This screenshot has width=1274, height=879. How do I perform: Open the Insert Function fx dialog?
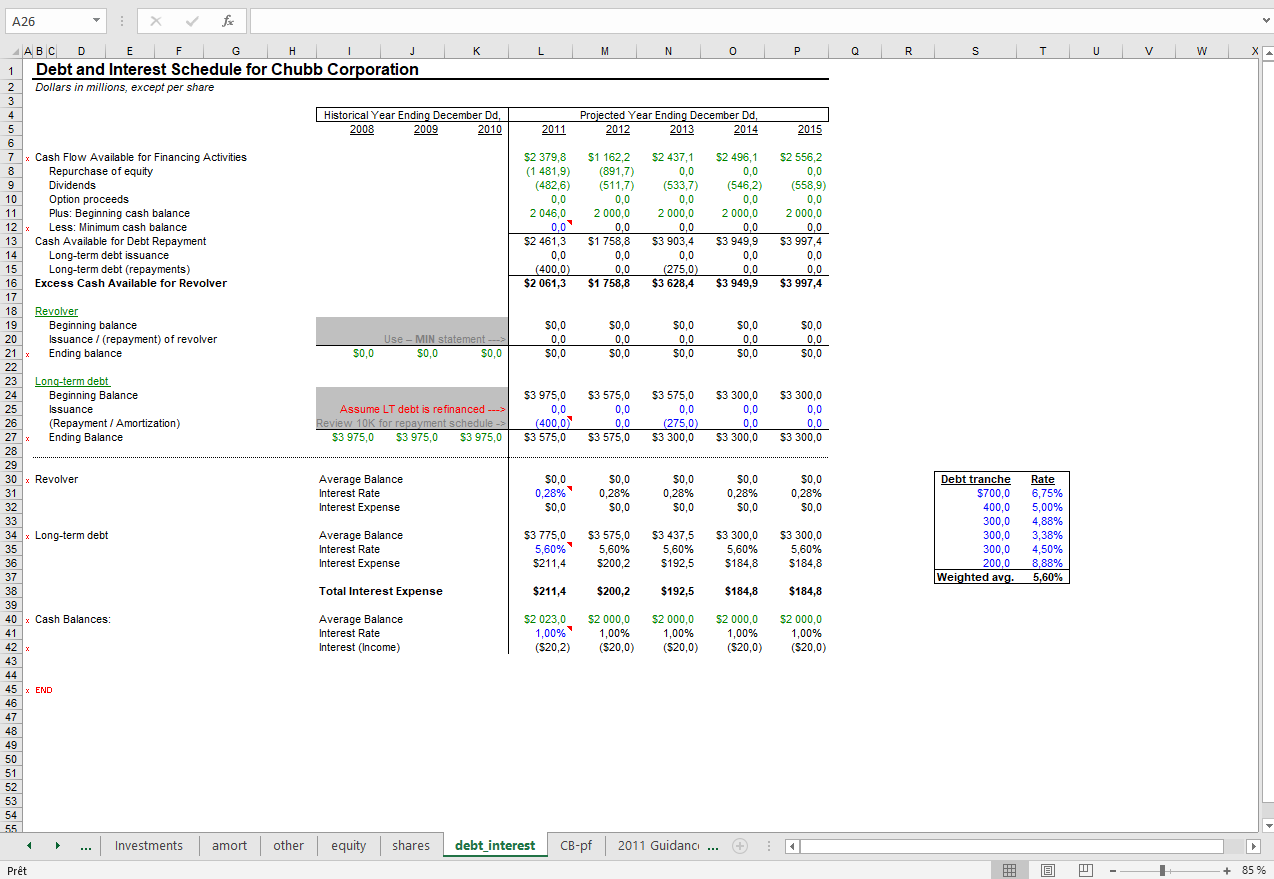point(228,21)
